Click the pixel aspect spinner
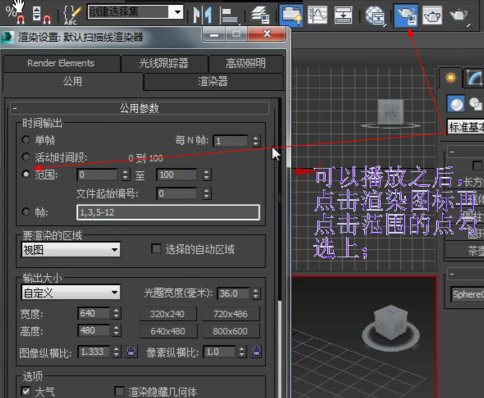This screenshot has height=398, width=484. point(242,351)
